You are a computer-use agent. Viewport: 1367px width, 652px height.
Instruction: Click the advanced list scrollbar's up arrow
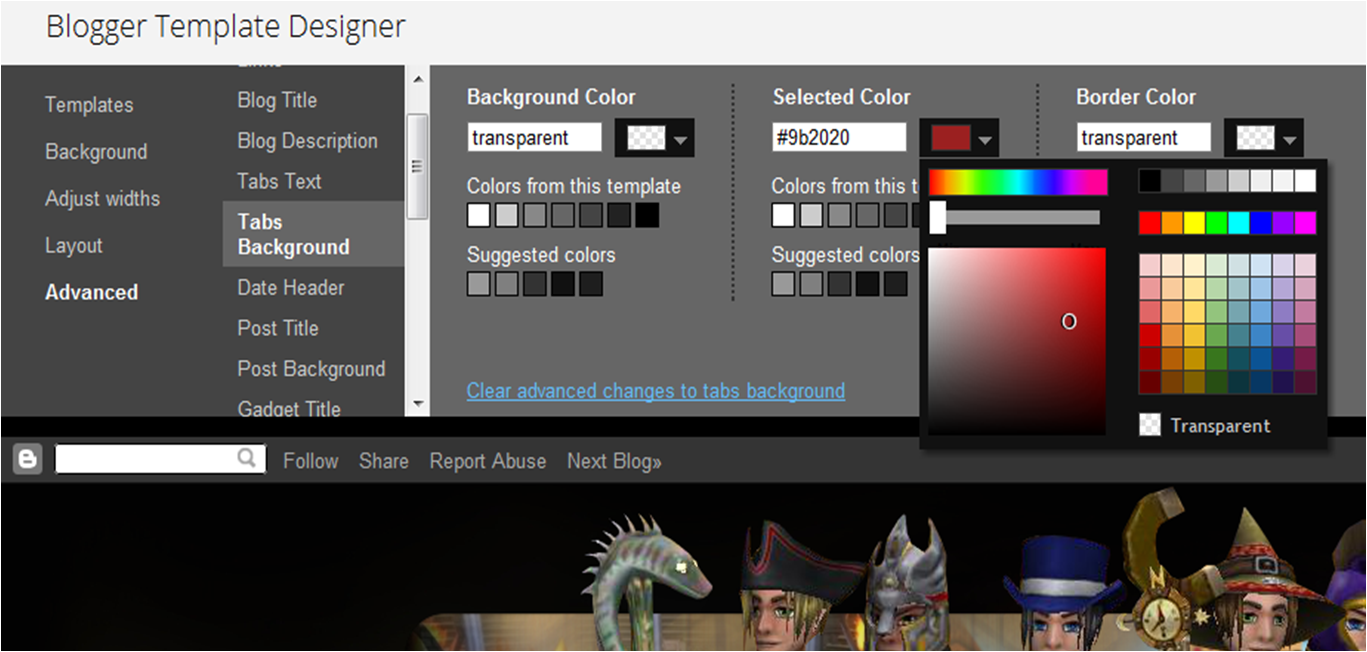(x=418, y=79)
